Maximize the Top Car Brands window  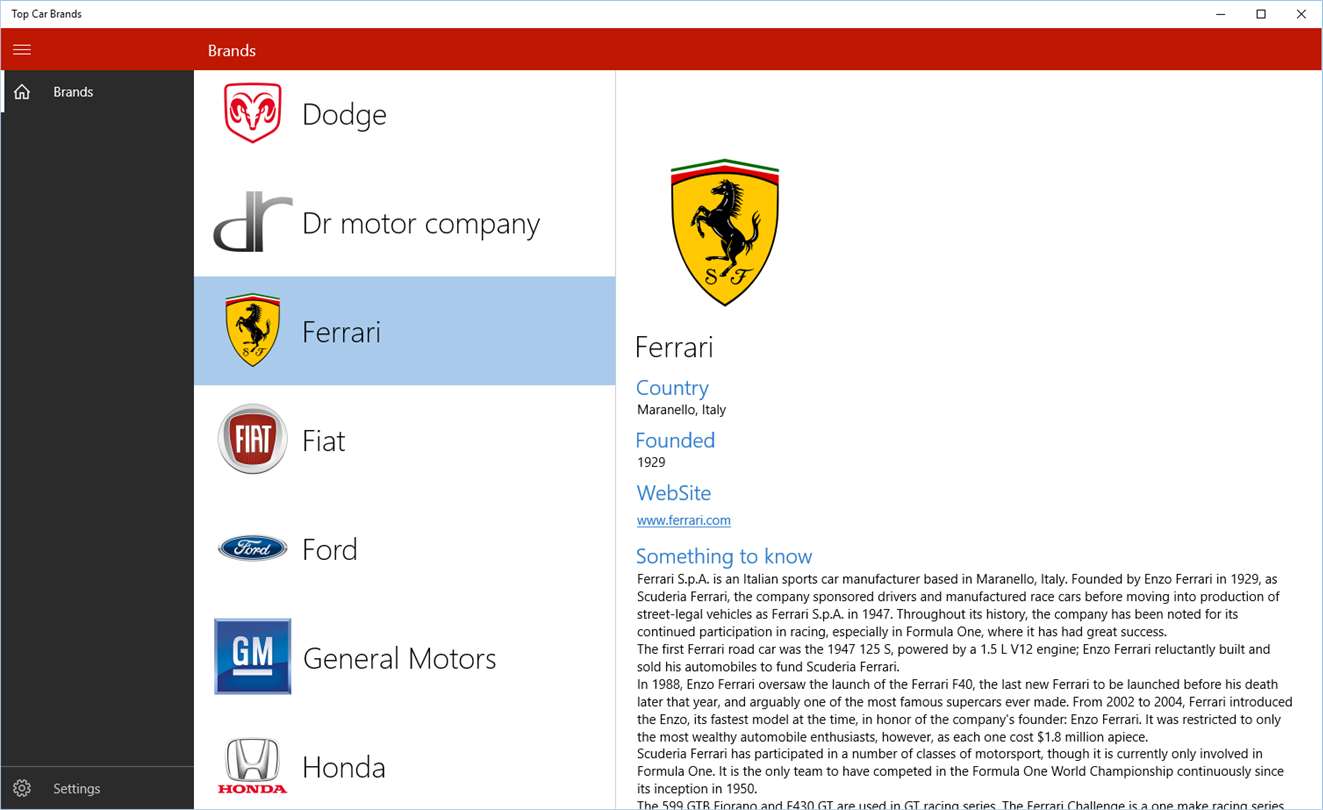tap(1261, 14)
